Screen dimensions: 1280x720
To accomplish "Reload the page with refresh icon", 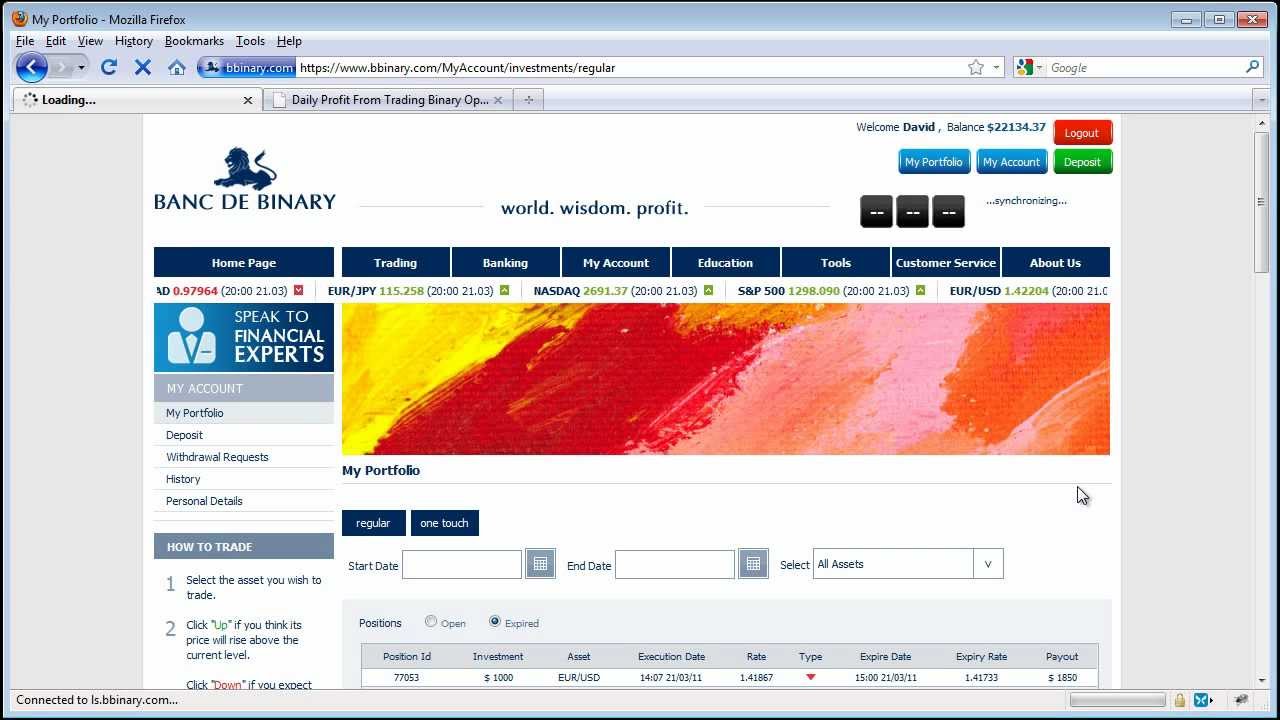I will click(x=109, y=68).
